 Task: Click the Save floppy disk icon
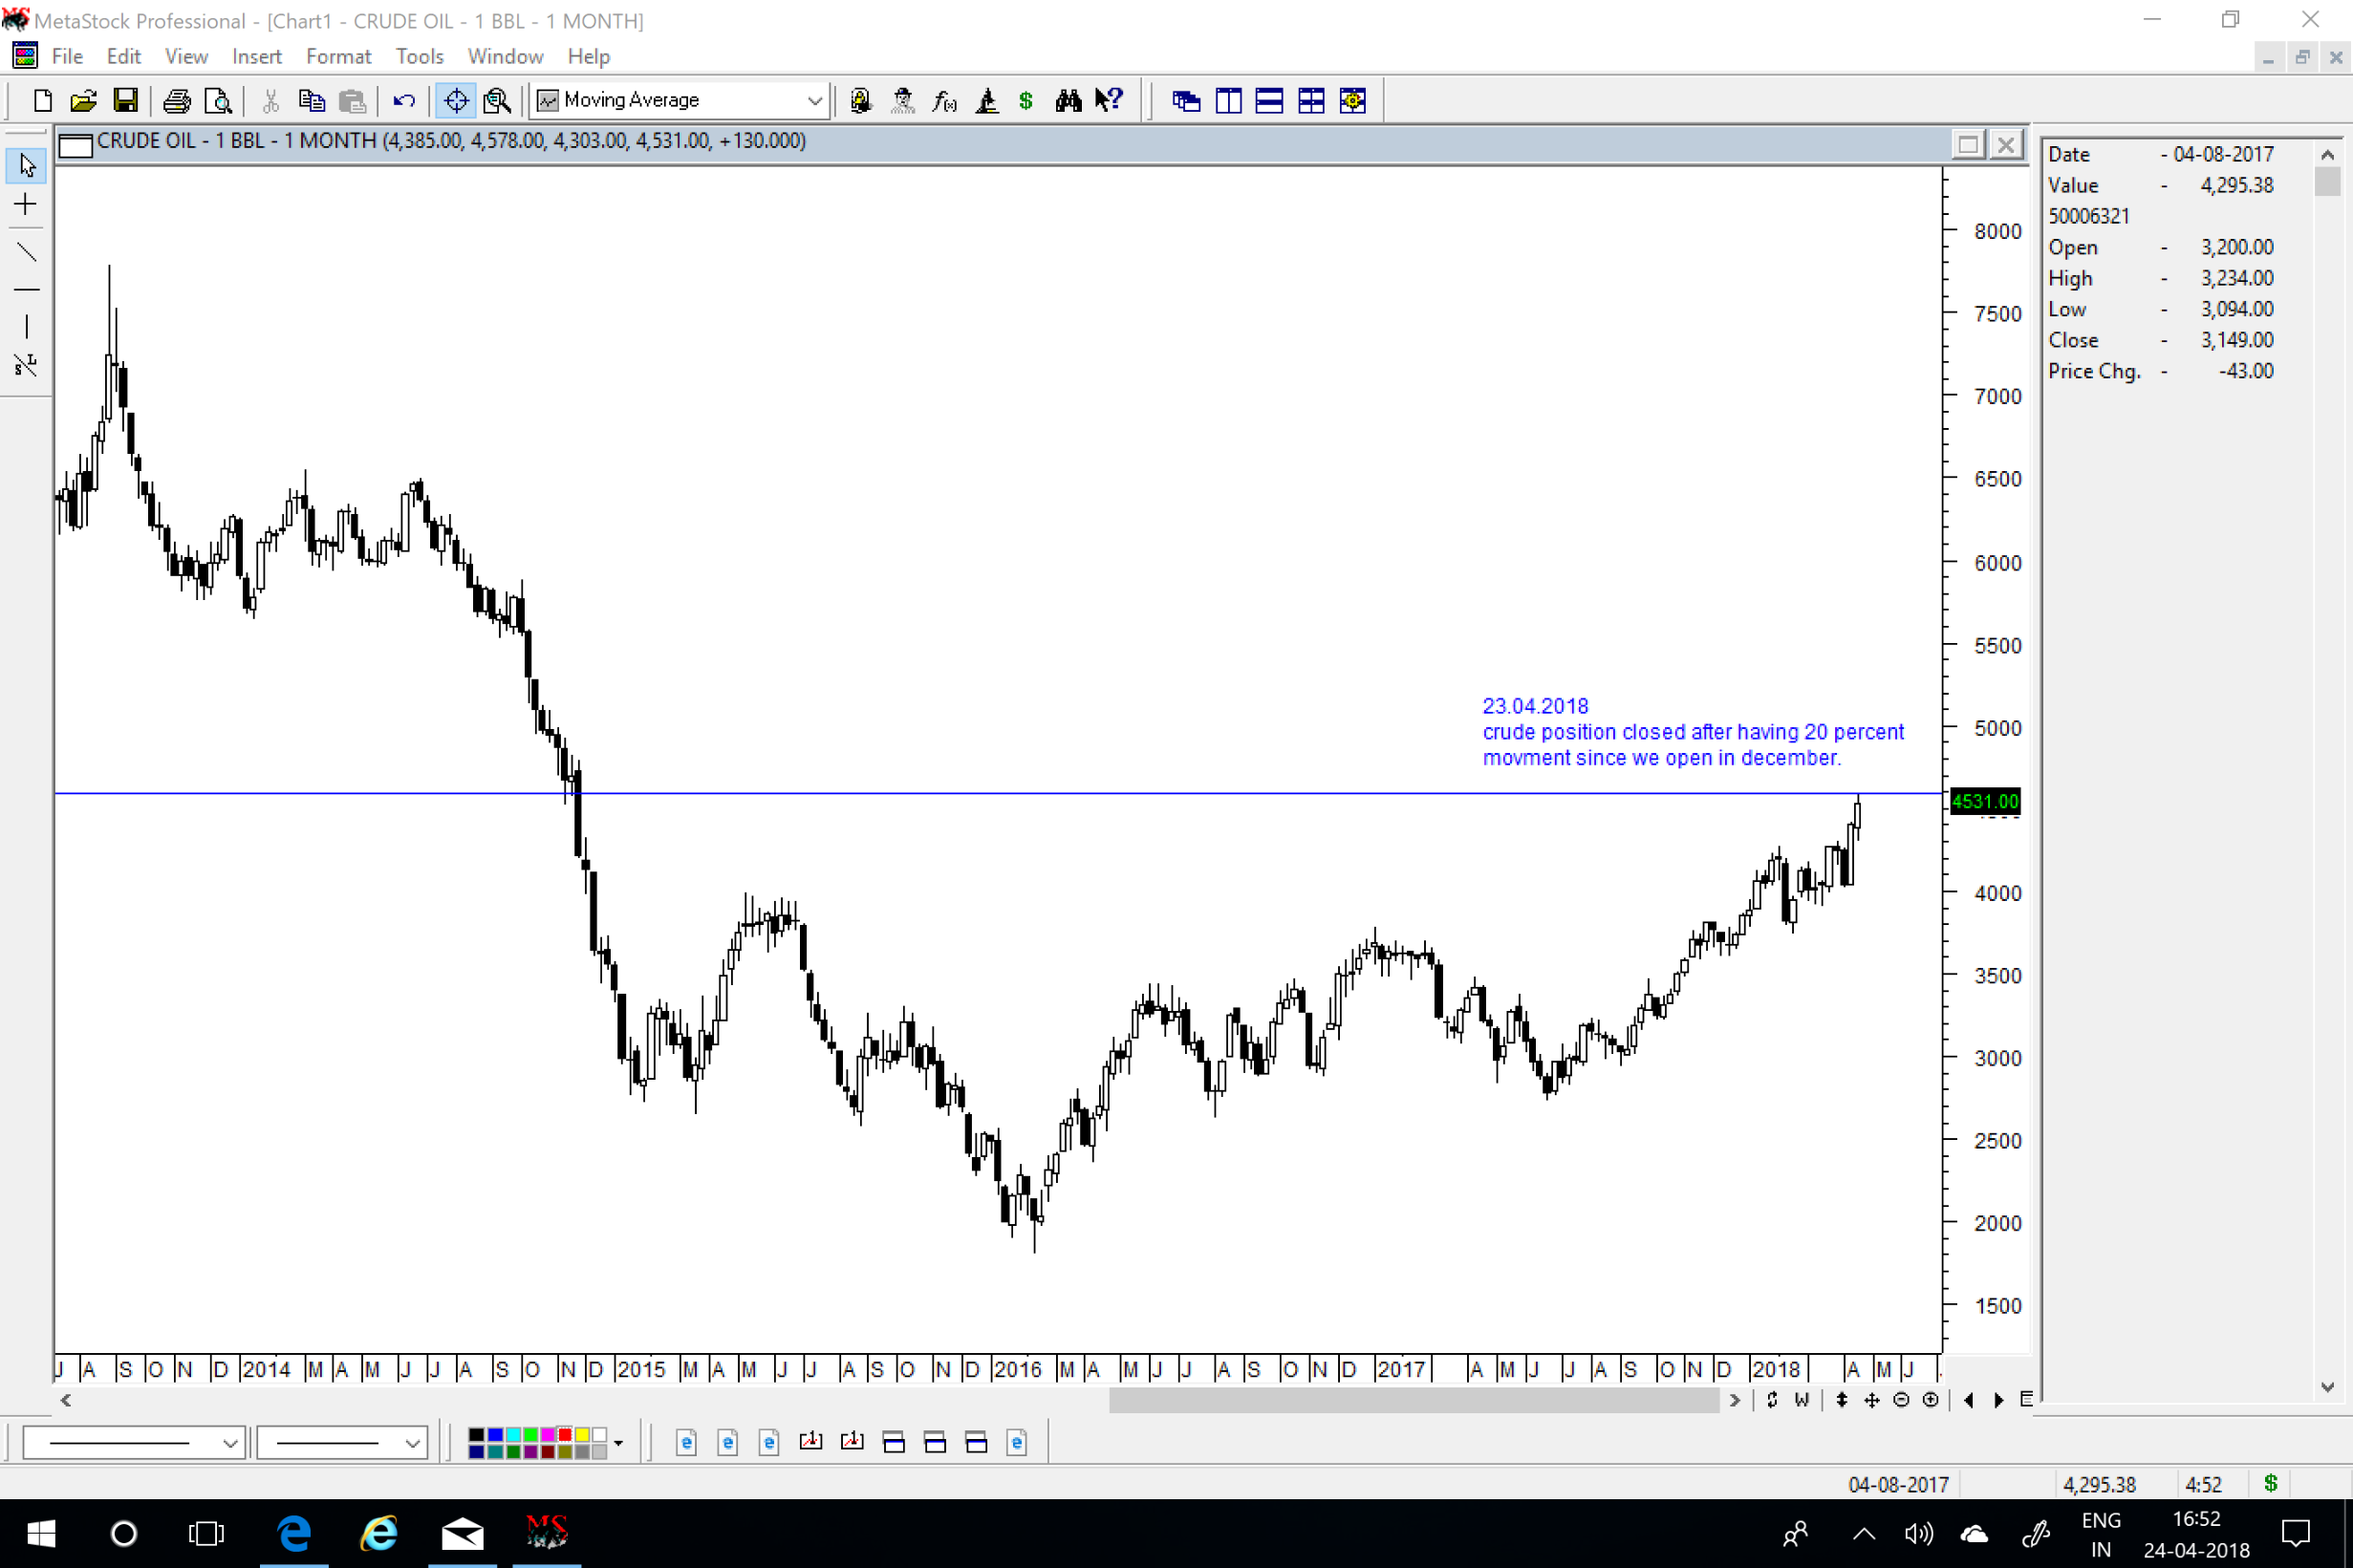coord(125,100)
